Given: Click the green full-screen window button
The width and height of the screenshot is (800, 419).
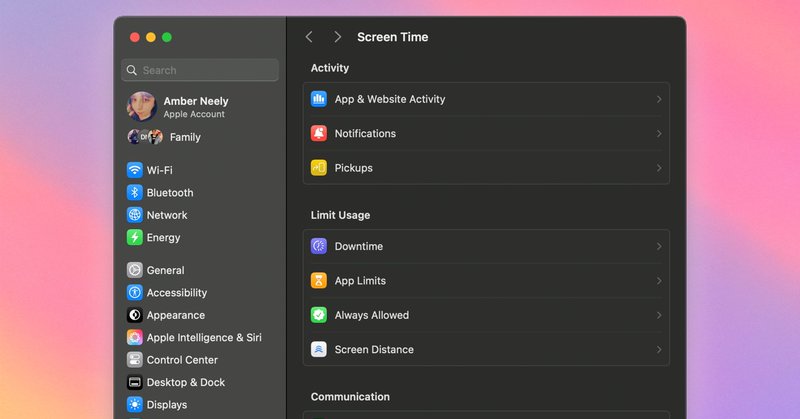Looking at the screenshot, I should (167, 37).
